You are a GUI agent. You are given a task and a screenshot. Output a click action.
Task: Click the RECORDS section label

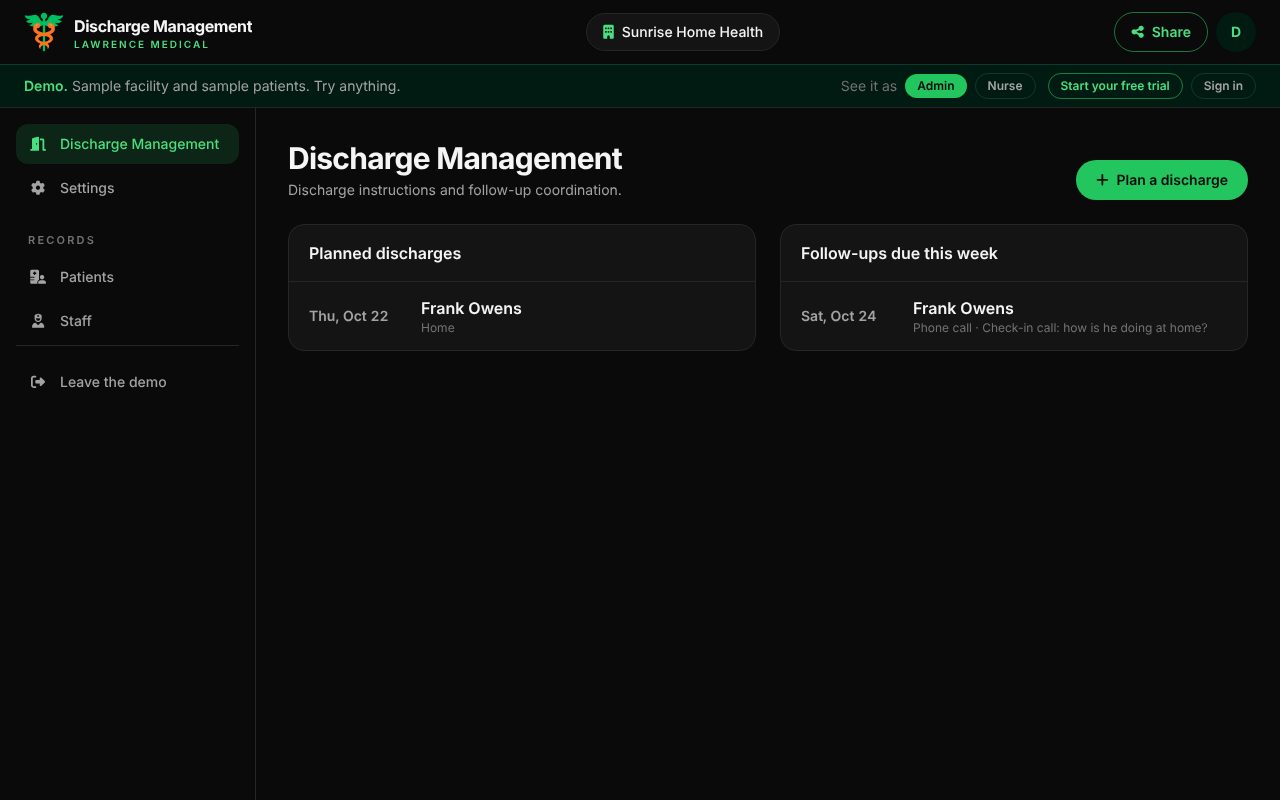coord(61,240)
